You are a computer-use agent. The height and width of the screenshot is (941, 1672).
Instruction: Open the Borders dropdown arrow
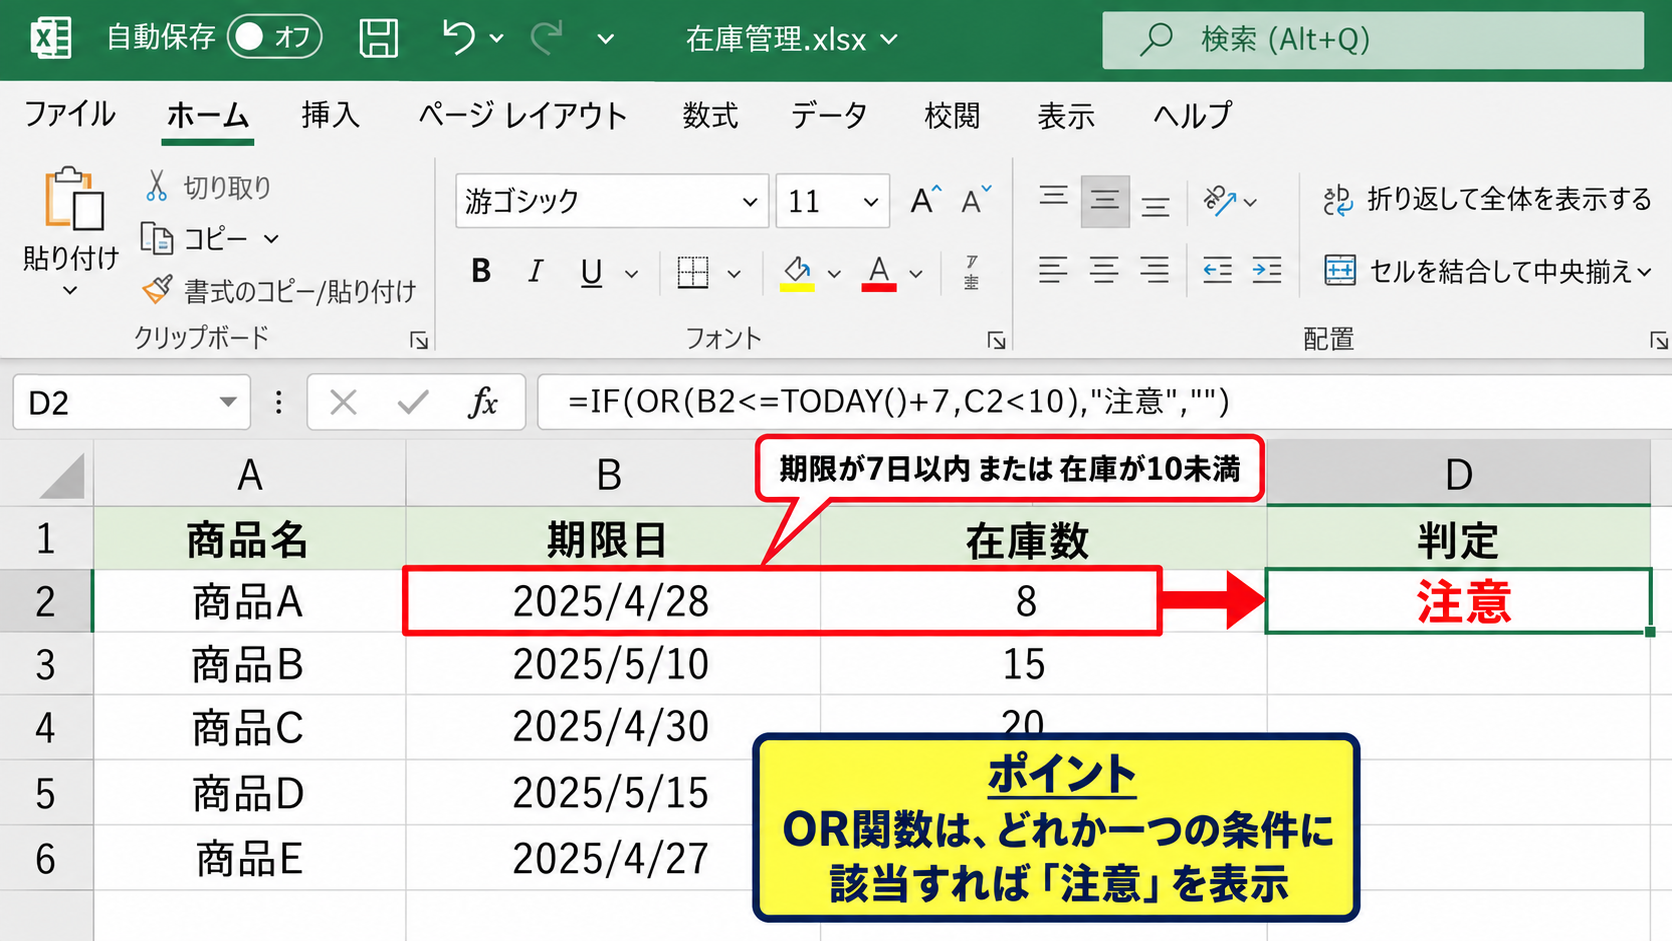point(734,273)
